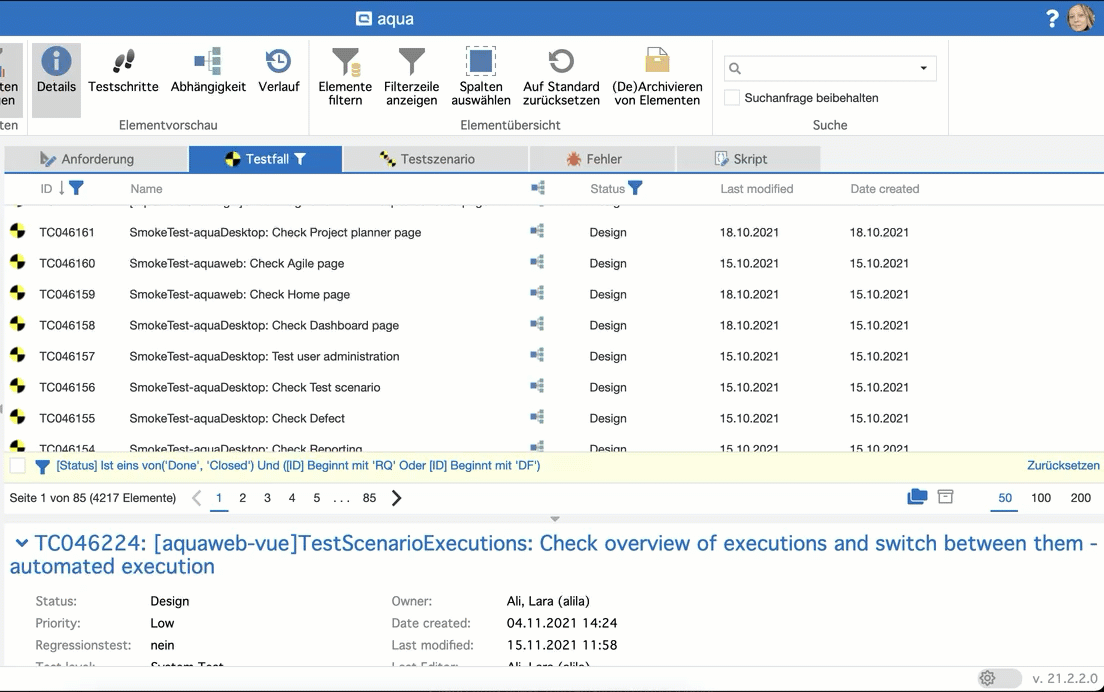Toggle Filterzeile anzeigen
This screenshot has height=692, width=1104.
pyautogui.click(x=411, y=77)
